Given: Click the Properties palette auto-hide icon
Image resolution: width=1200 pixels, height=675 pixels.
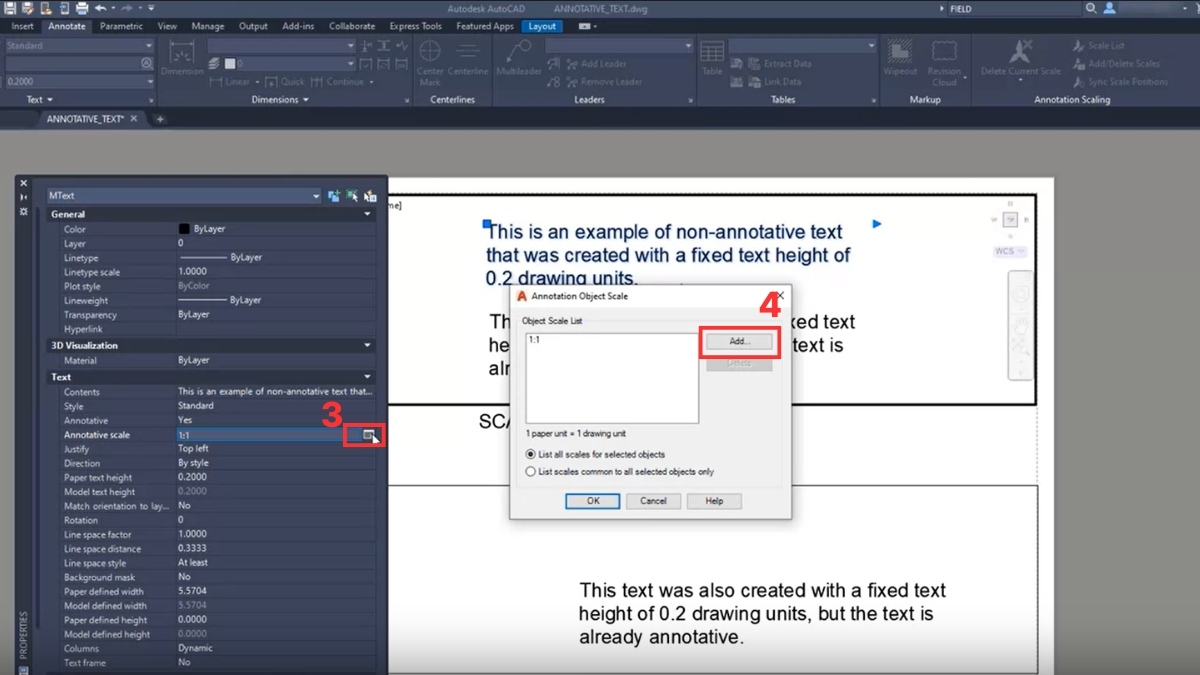Looking at the screenshot, I should point(23,197).
